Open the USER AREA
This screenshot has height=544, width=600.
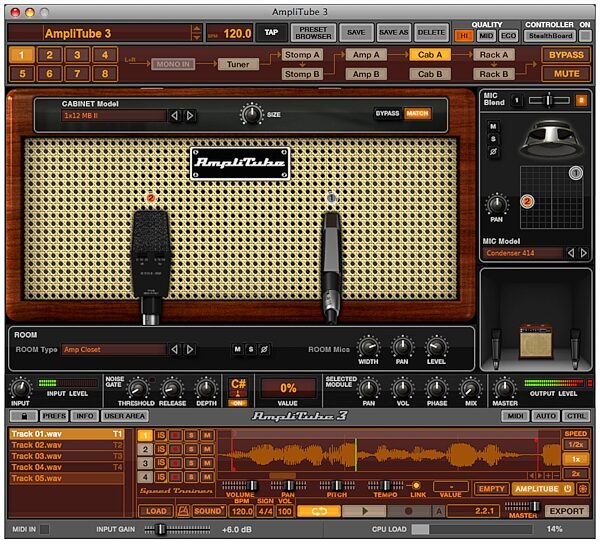pos(124,416)
